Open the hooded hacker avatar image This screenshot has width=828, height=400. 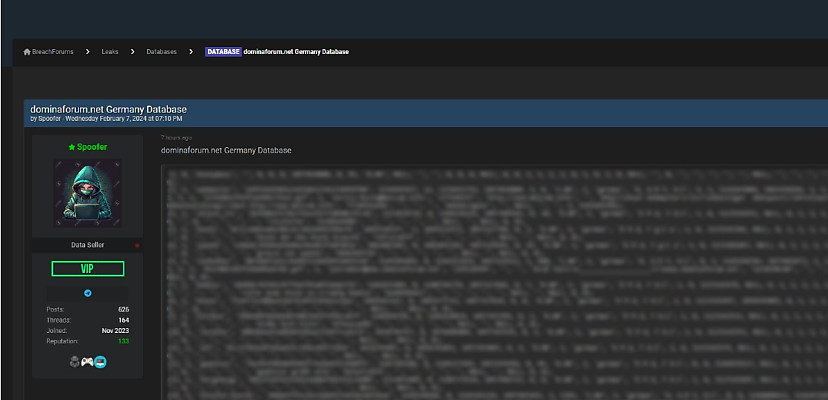pyautogui.click(x=87, y=193)
